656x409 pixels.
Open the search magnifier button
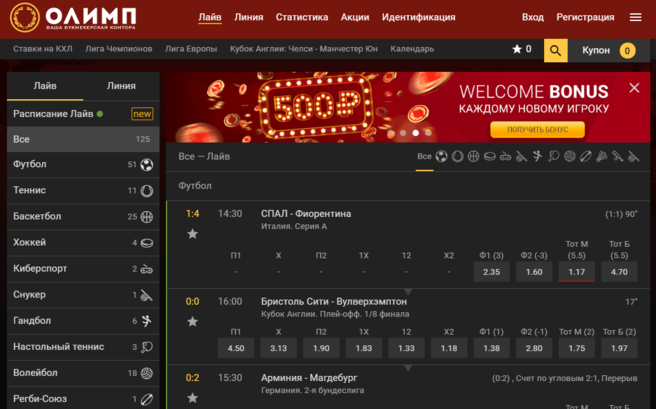[x=556, y=50]
